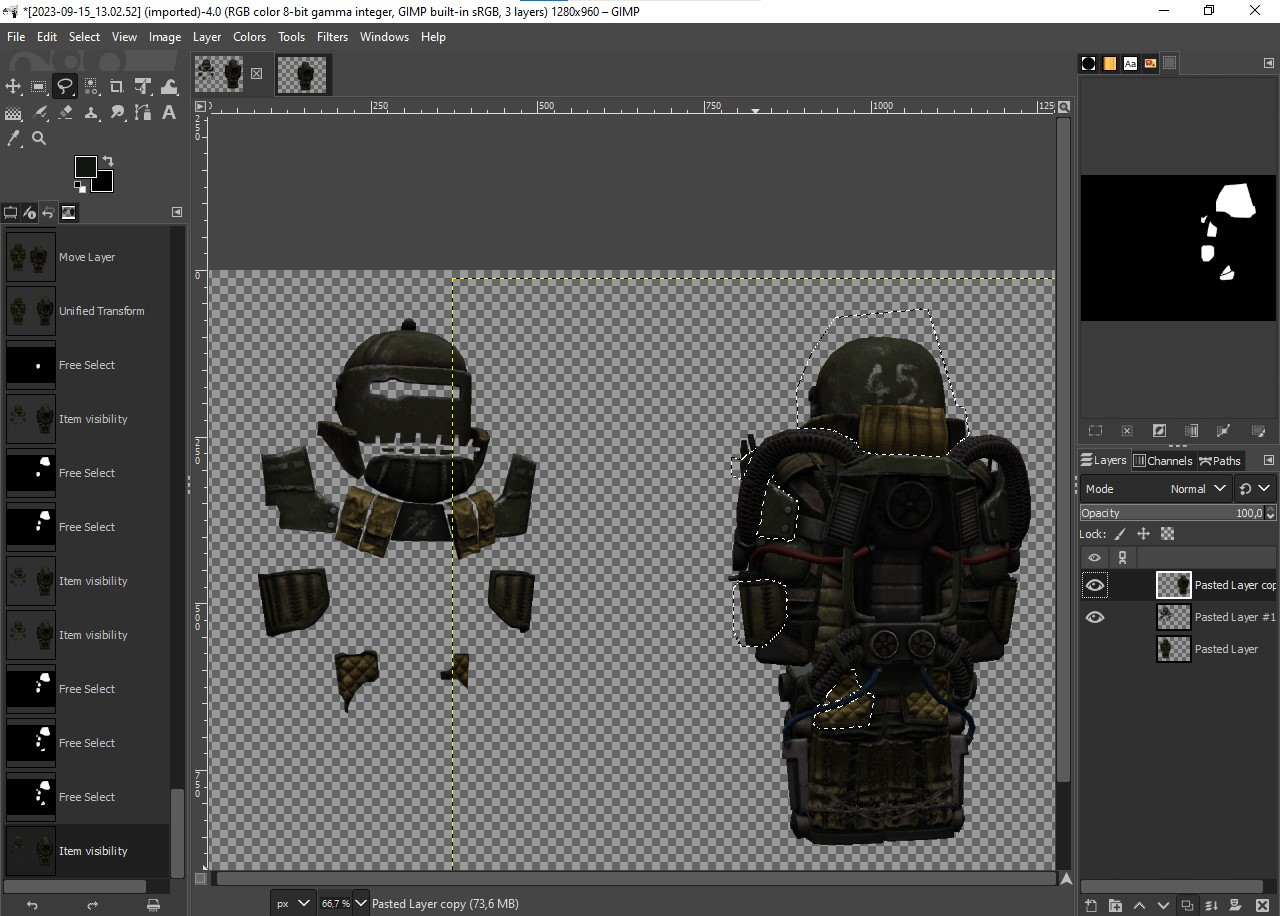This screenshot has height=916, width=1280.
Task: Open image menu arrow at ruler corner
Action: point(200,106)
